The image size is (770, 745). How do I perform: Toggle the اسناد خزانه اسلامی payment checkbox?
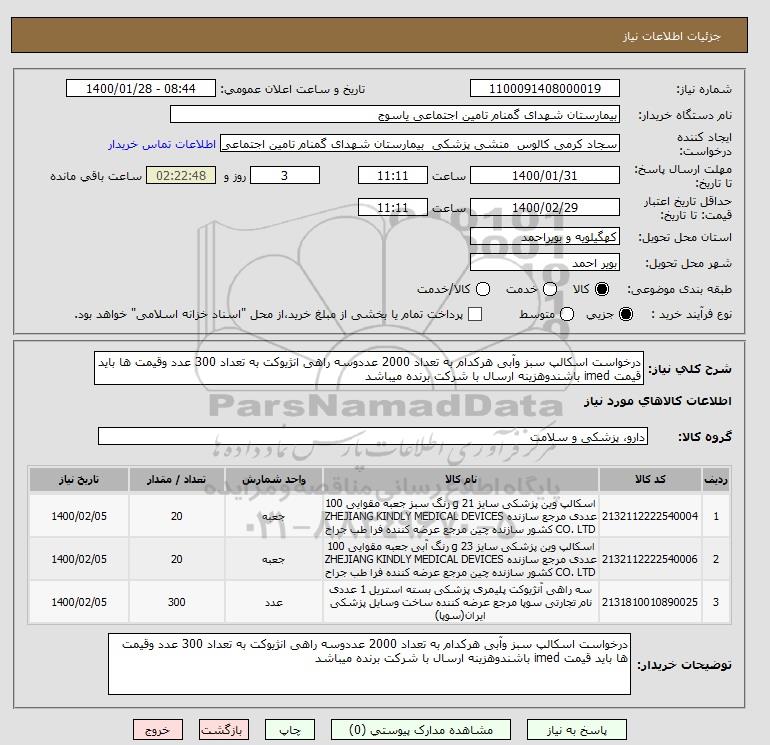click(x=475, y=314)
